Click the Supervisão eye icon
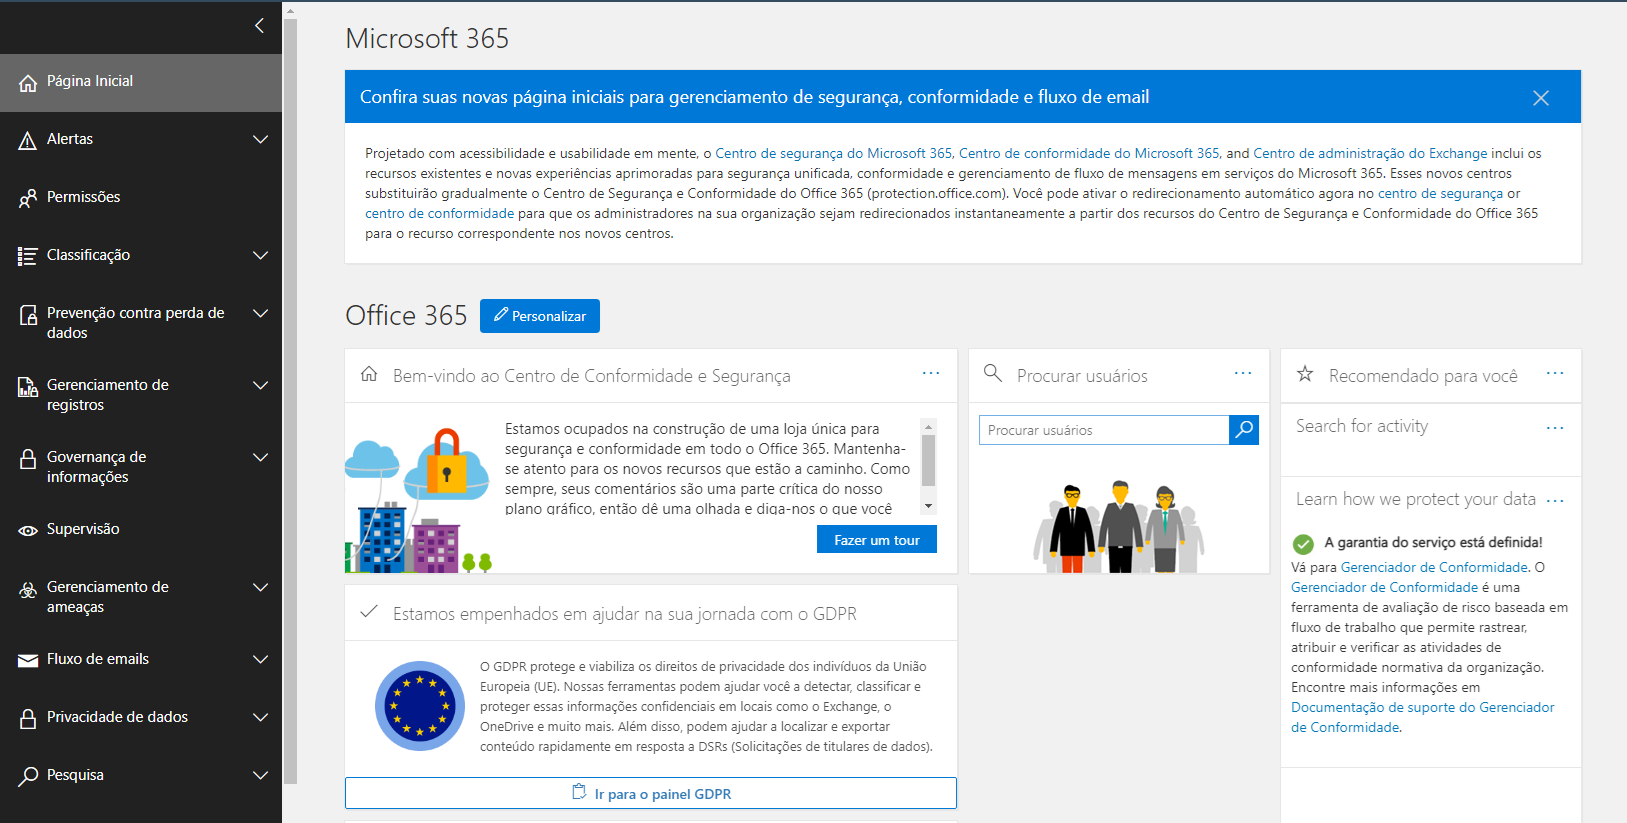This screenshot has height=823, width=1627. tap(28, 530)
